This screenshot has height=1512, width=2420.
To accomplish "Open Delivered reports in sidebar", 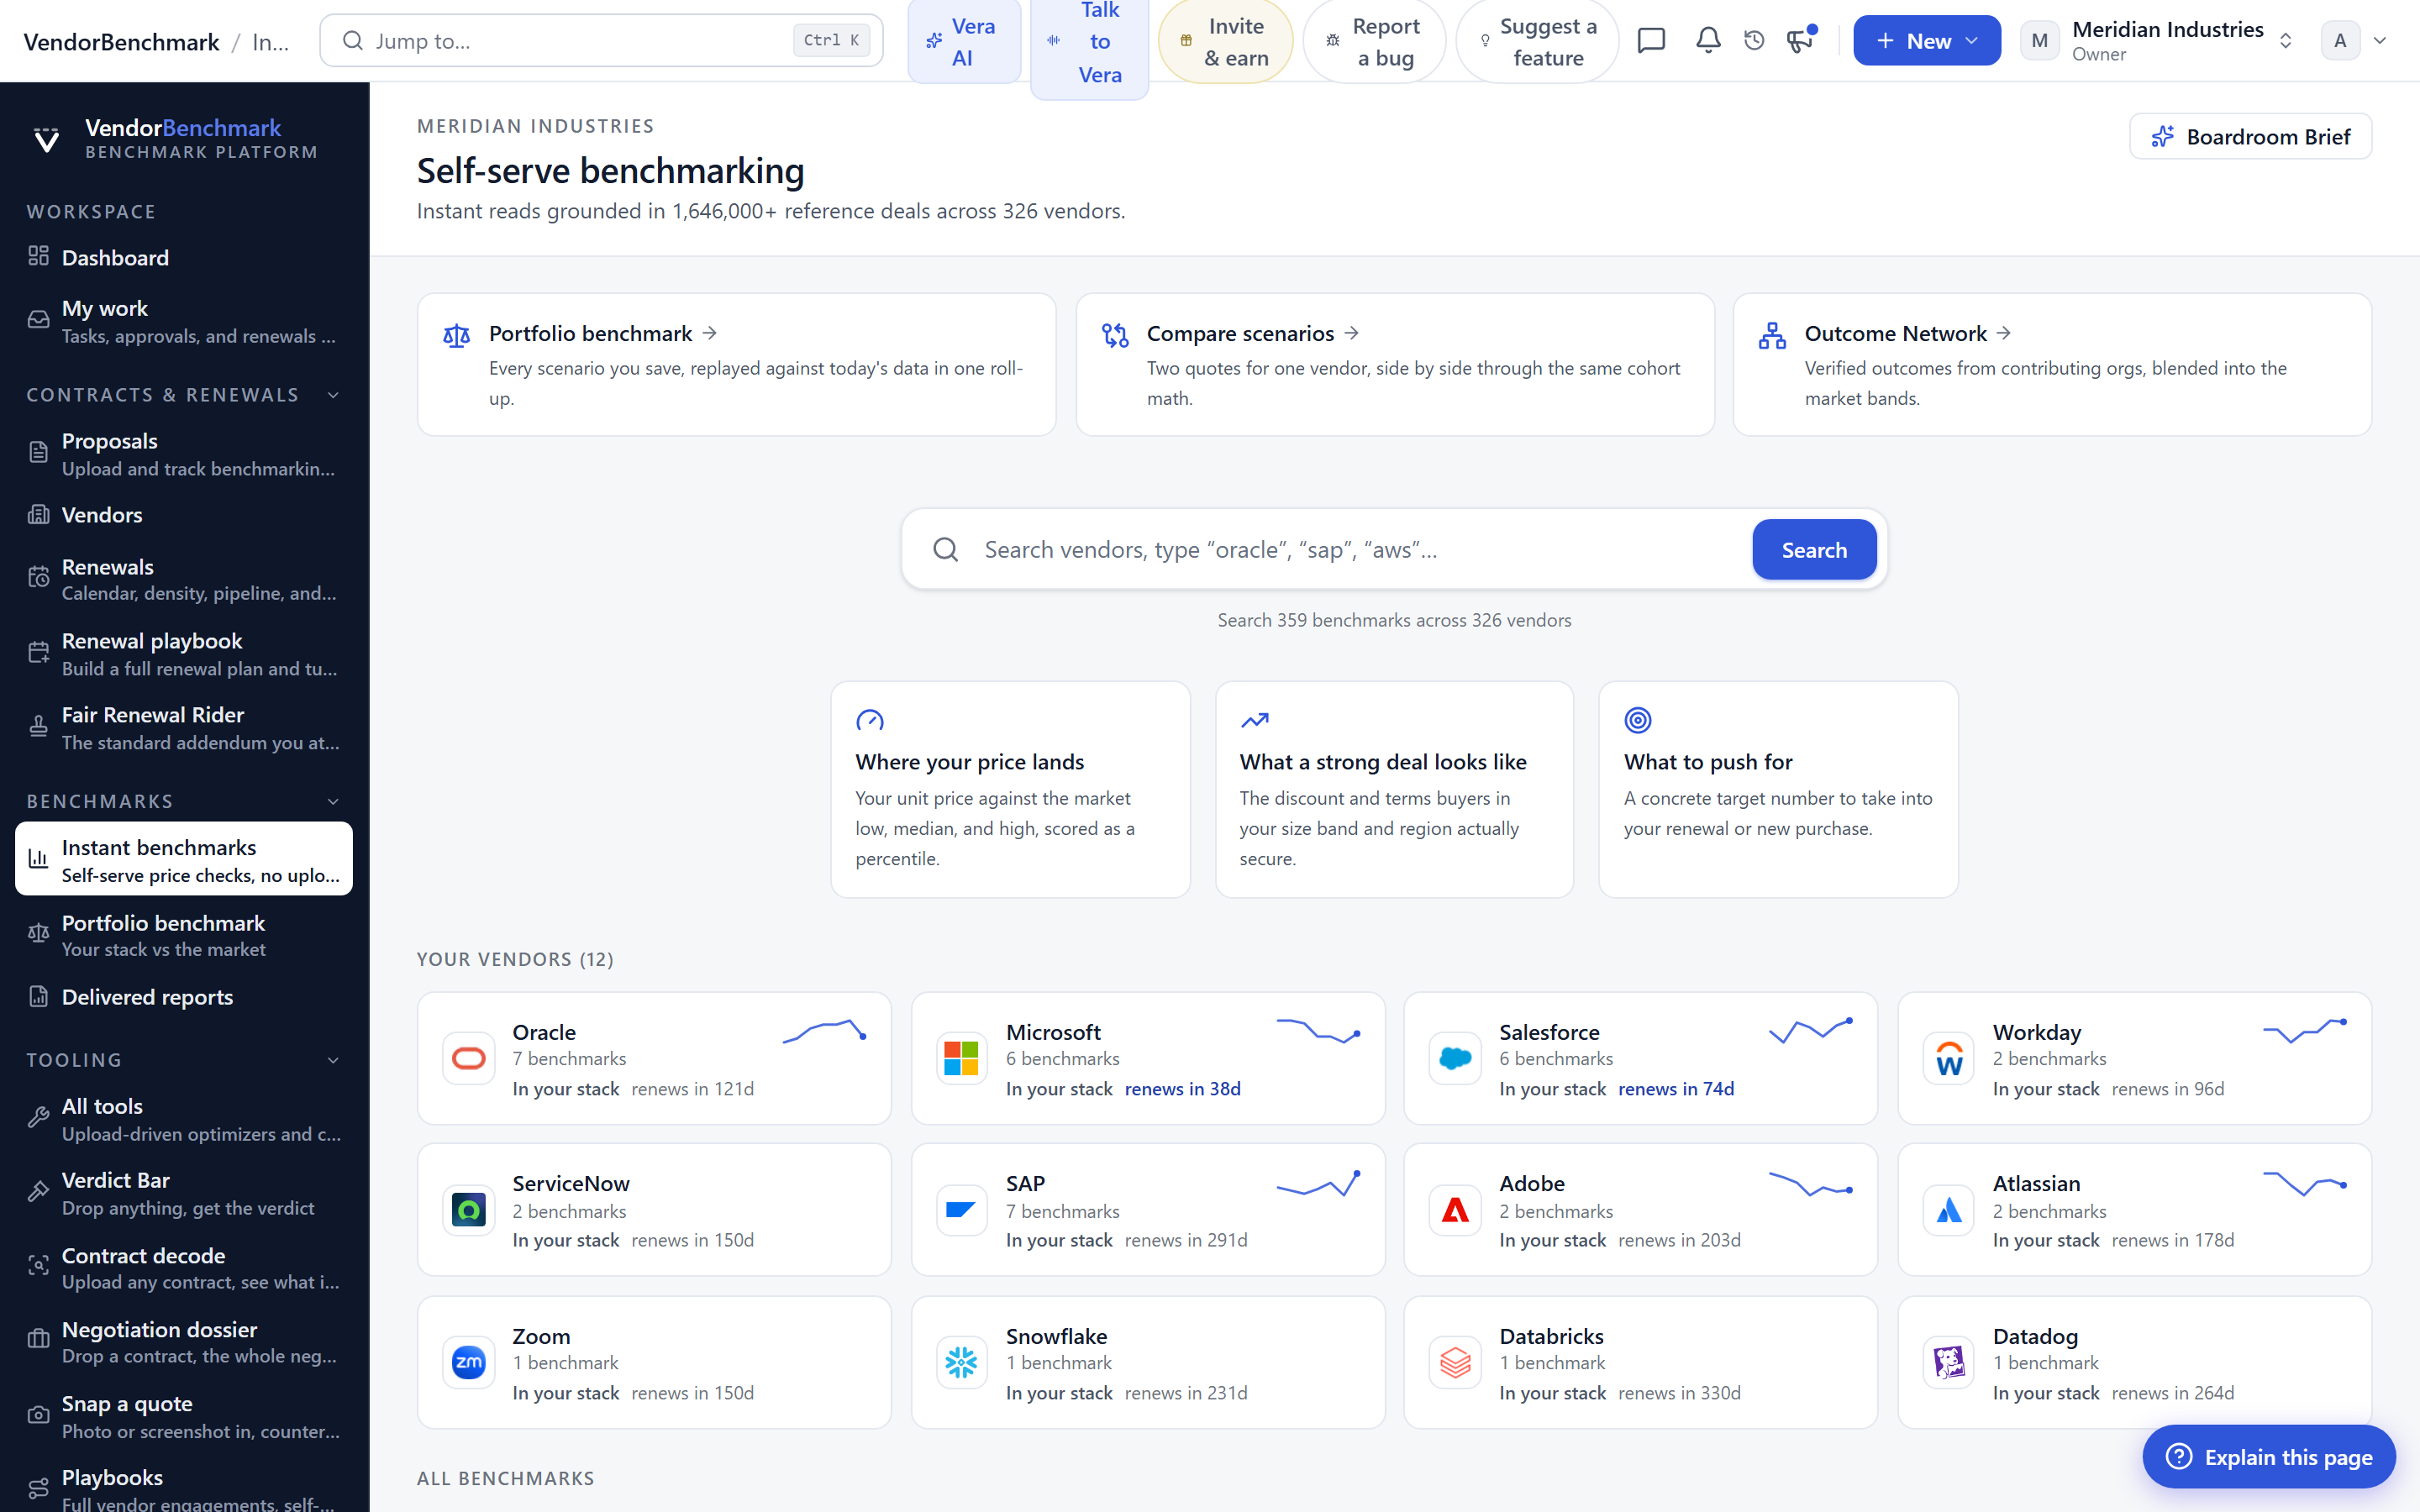I will coord(184,997).
